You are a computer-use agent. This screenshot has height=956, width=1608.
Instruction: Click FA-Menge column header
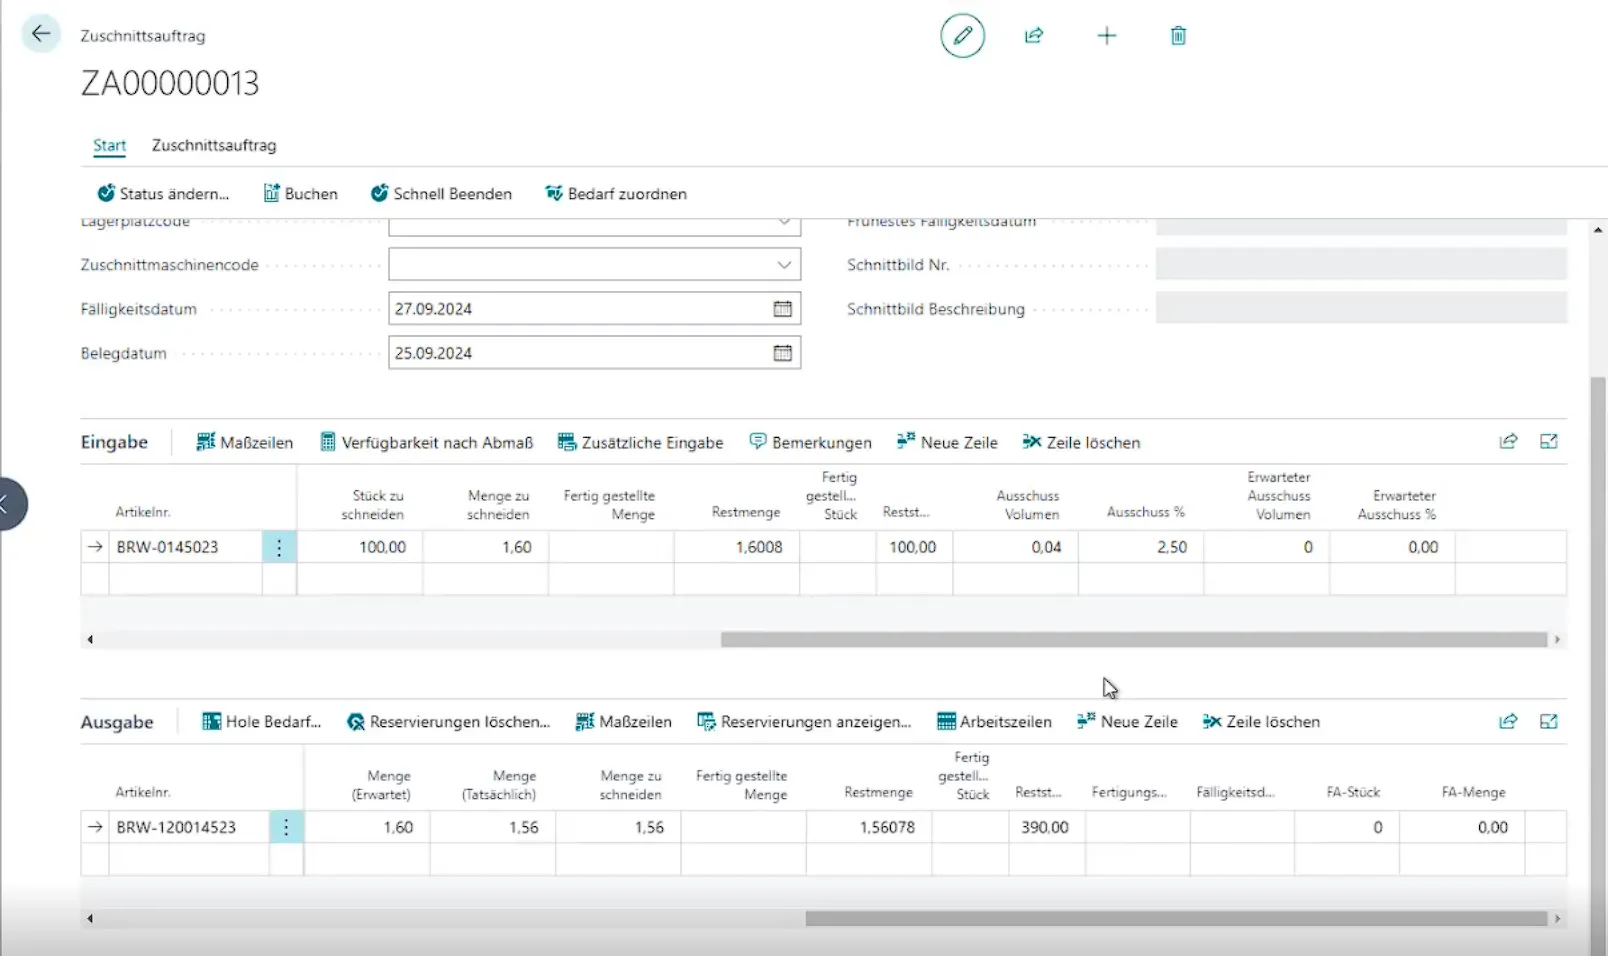click(x=1473, y=792)
